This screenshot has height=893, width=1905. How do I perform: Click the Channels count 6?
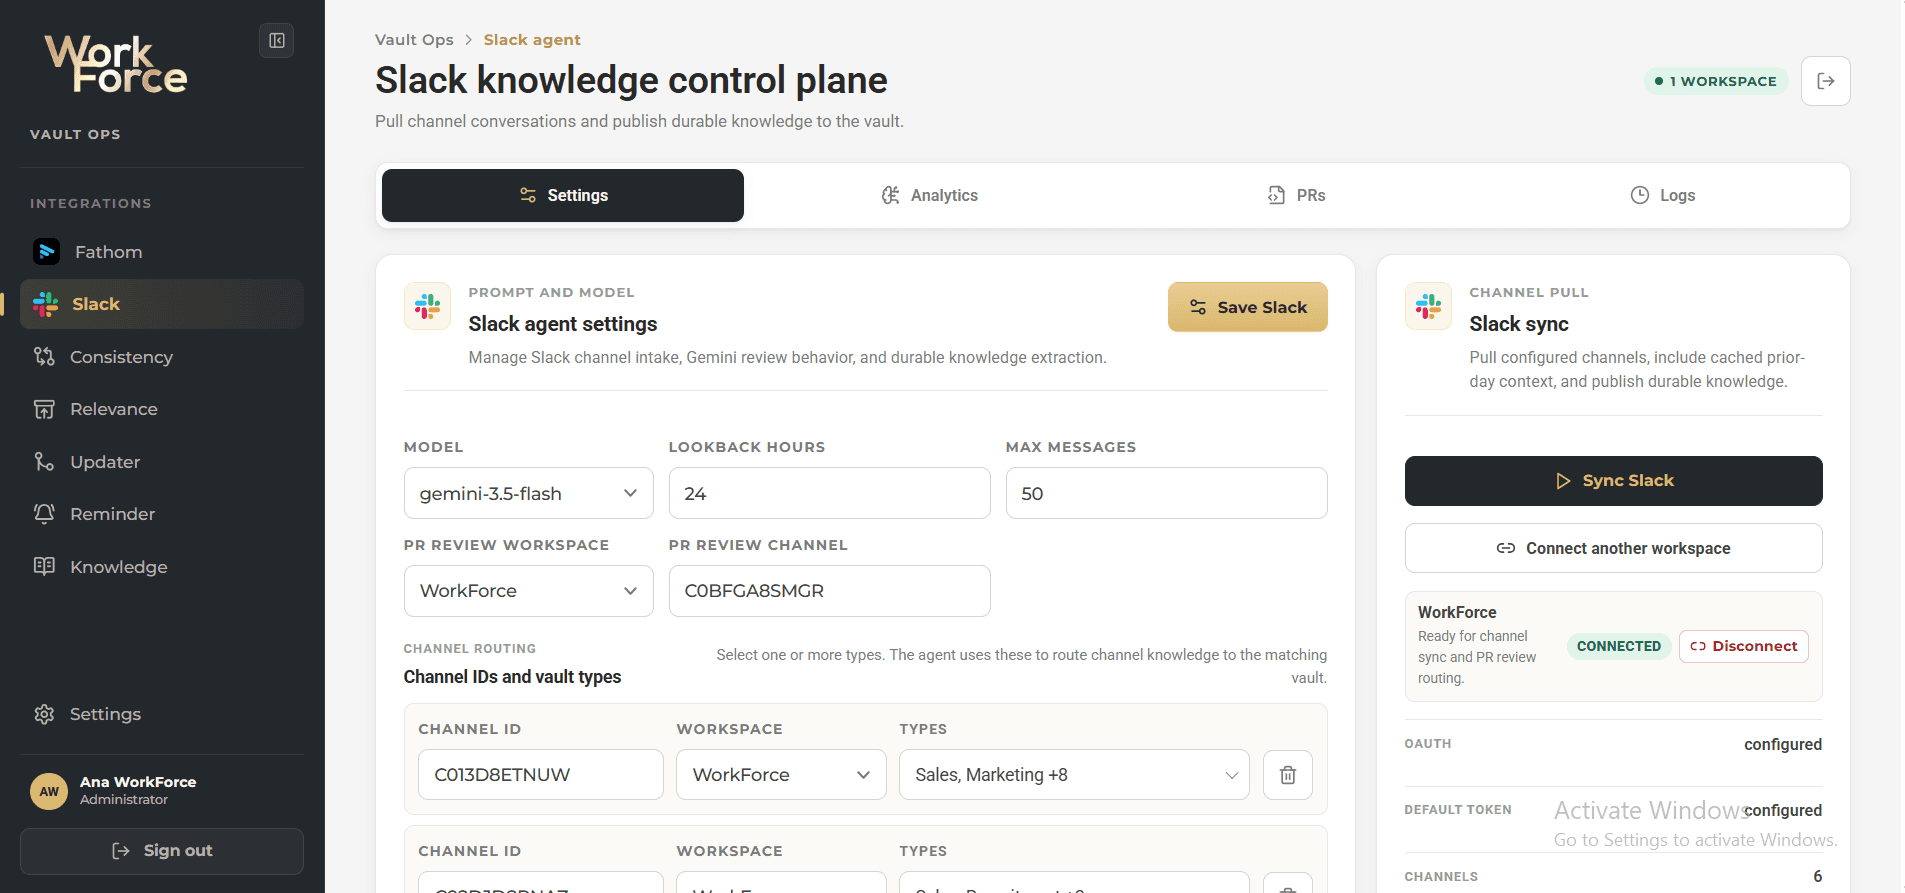point(1817,876)
